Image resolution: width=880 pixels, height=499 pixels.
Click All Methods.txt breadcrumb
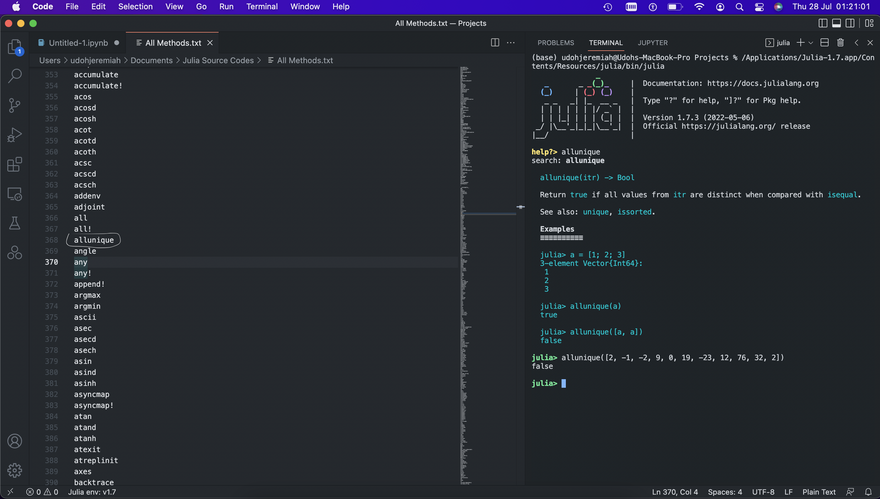tap(300, 61)
